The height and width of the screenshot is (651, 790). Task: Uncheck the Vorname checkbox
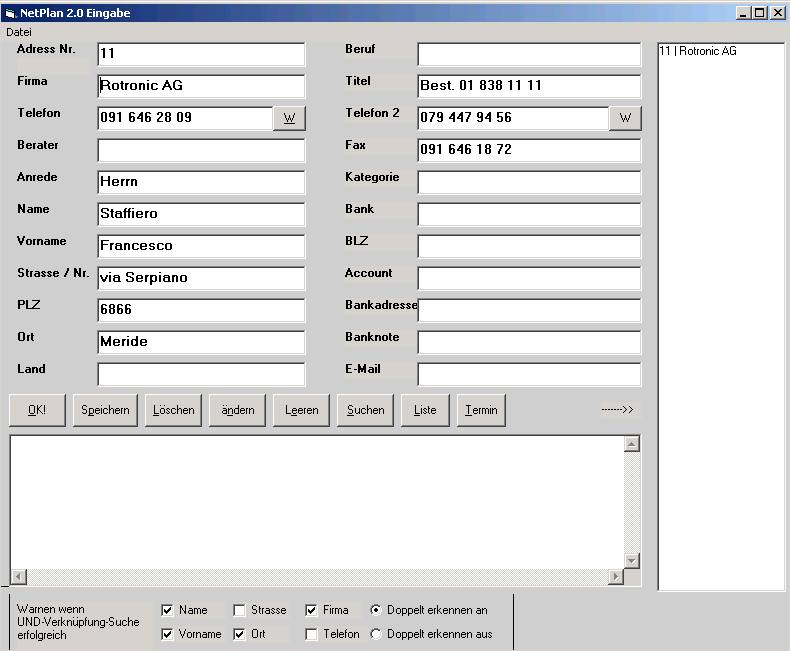pyautogui.click(x=167, y=634)
